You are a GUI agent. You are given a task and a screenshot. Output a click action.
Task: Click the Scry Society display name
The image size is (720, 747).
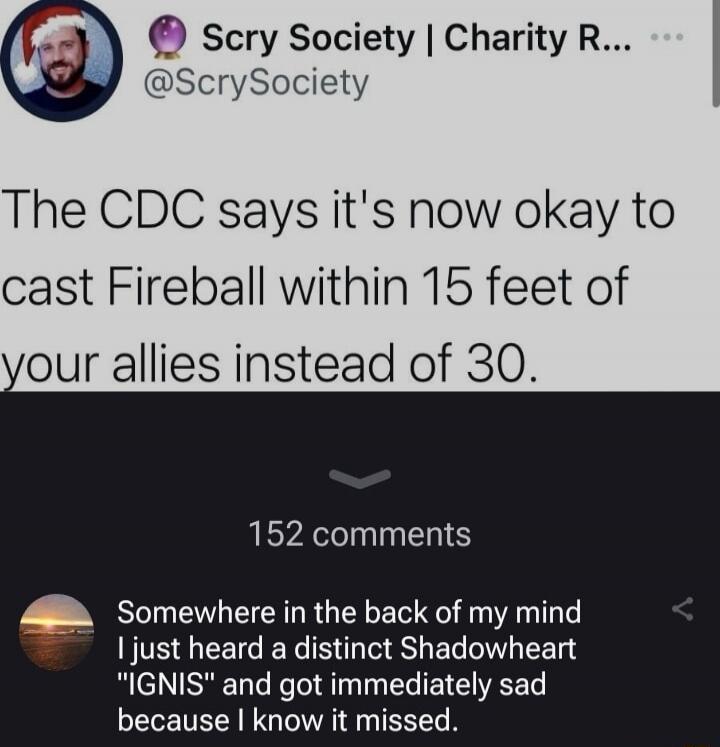coord(308,38)
